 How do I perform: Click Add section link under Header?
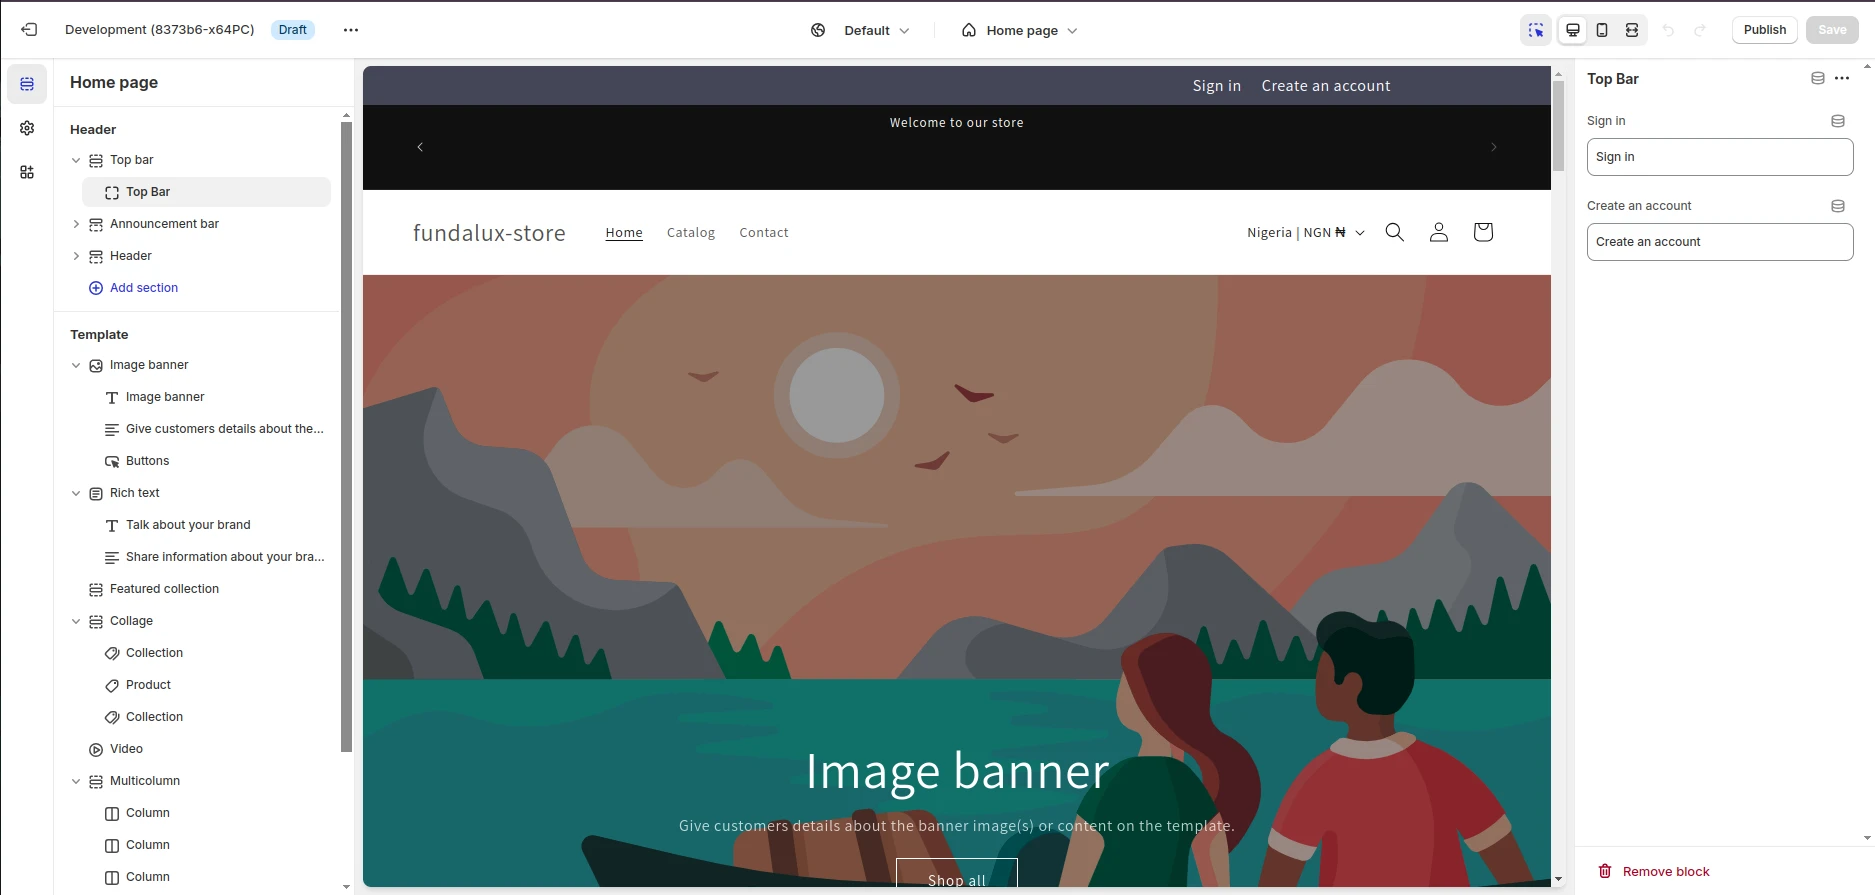coord(143,288)
